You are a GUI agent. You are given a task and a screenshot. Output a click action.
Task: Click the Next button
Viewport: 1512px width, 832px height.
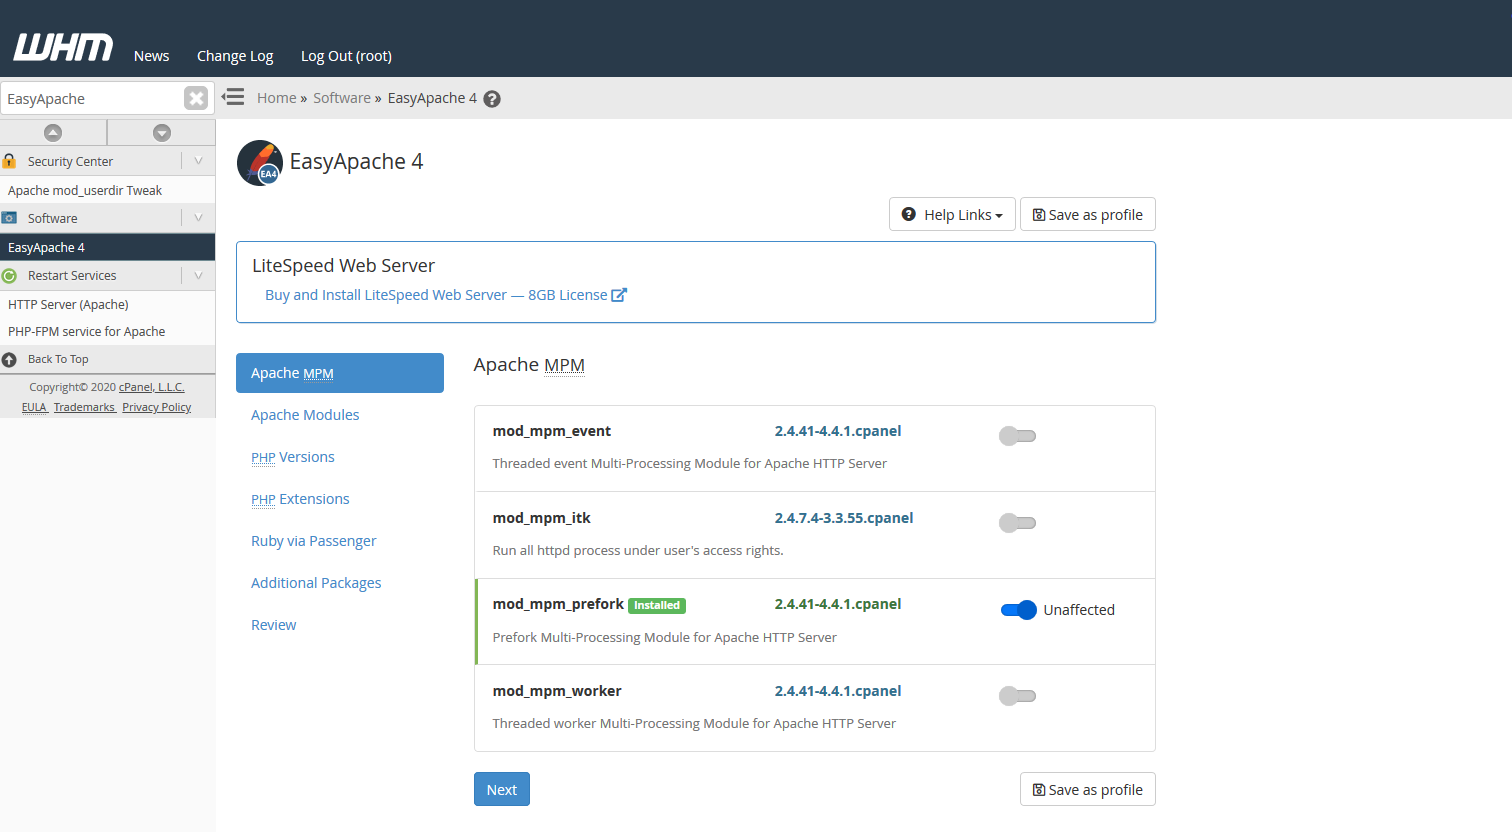[x=502, y=789]
